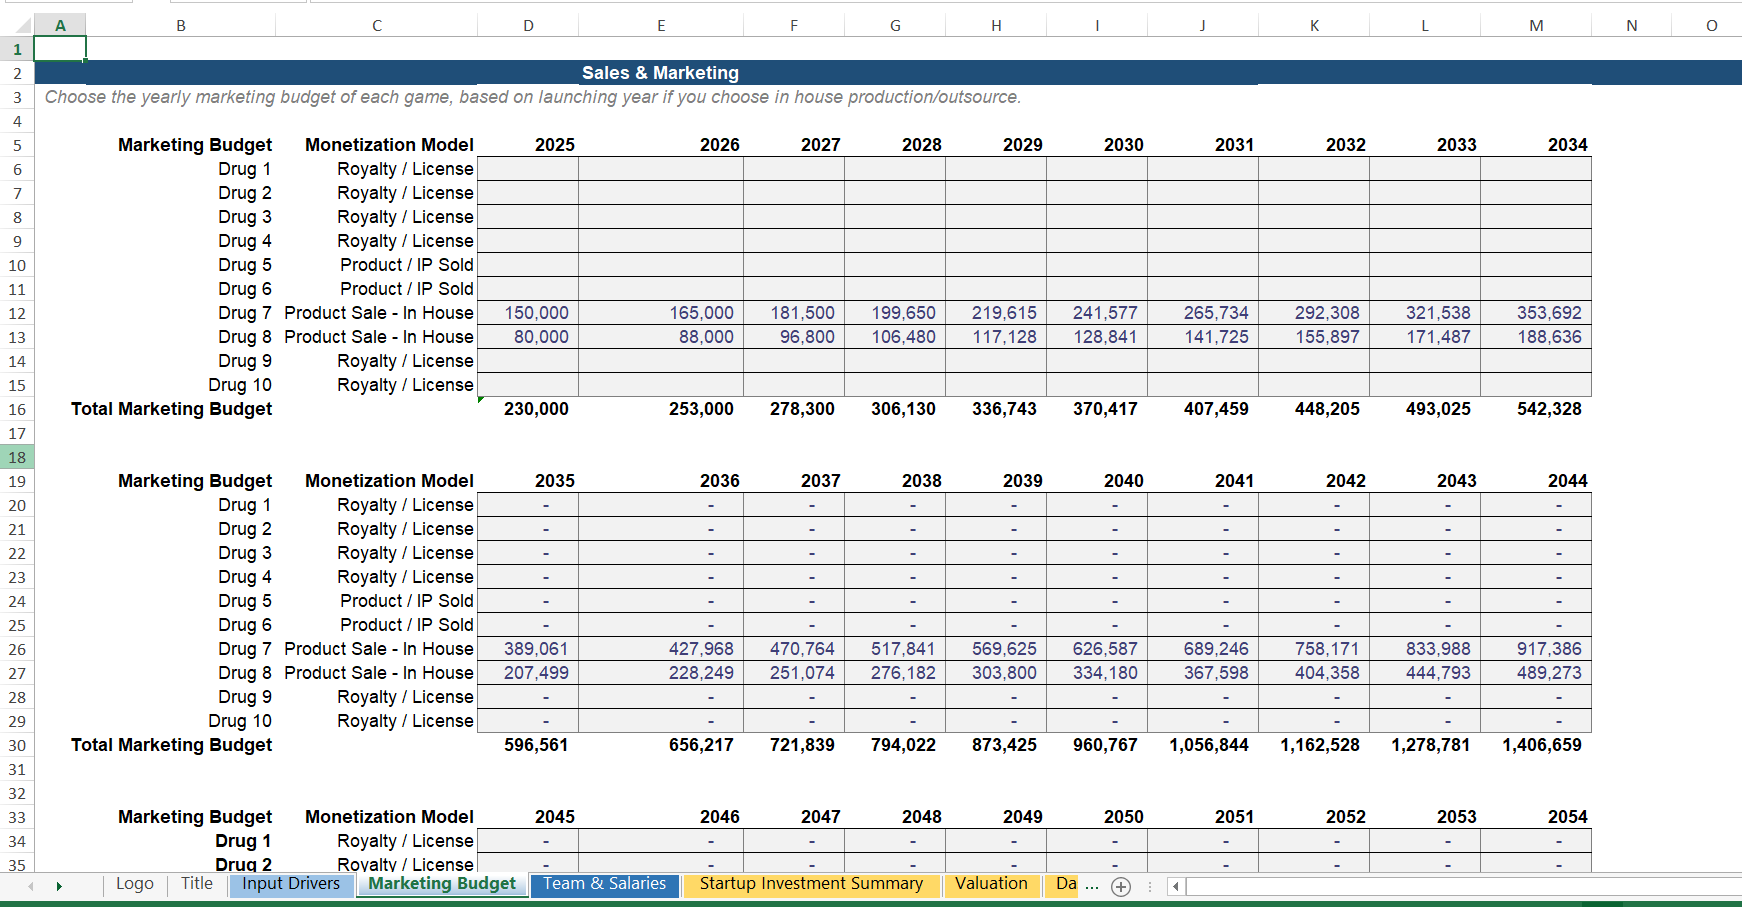Select total 2025 budget 230,000
Image resolution: width=1742 pixels, height=907 pixels.
click(x=528, y=409)
